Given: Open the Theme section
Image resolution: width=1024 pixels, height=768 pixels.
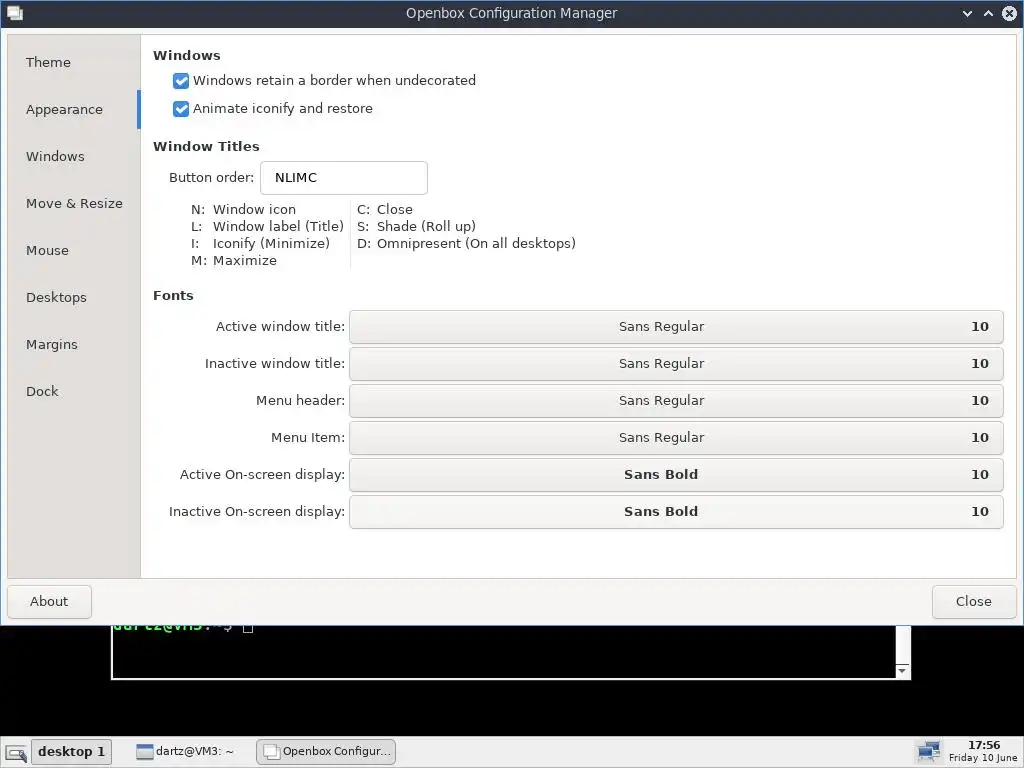Looking at the screenshot, I should 74,62.
